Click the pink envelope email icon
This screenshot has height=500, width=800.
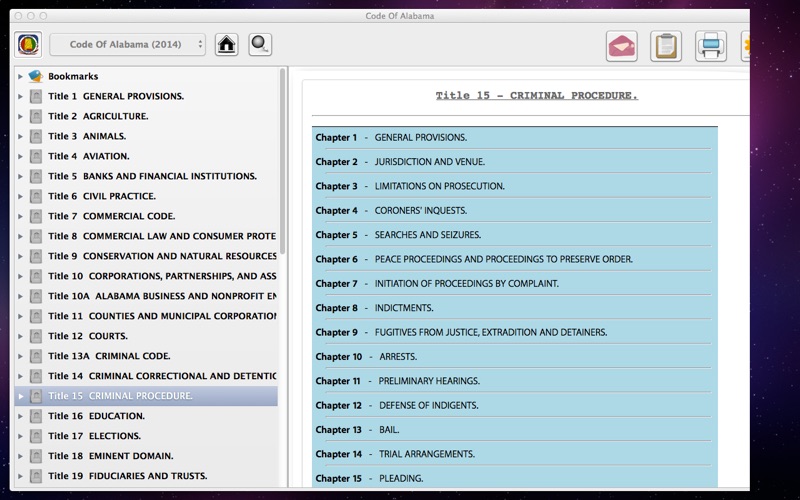pos(621,46)
